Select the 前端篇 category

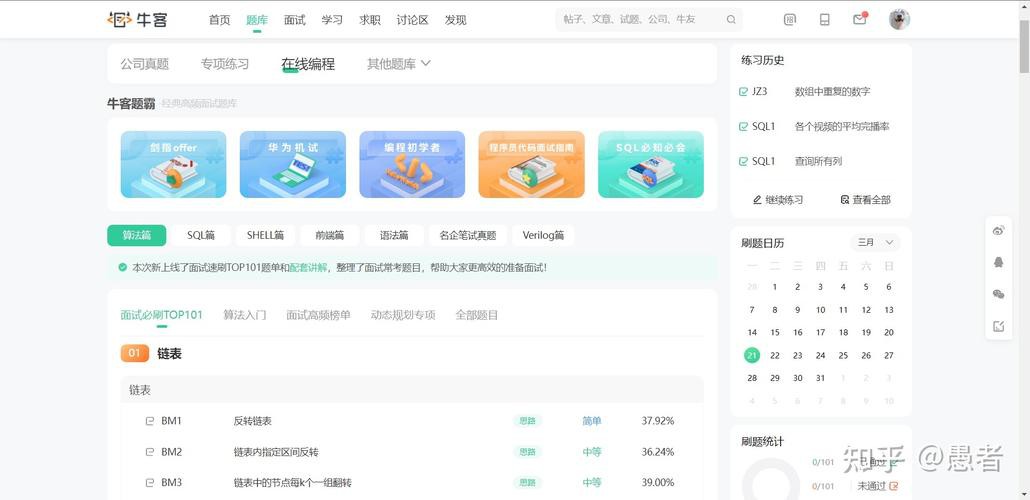(x=330, y=235)
